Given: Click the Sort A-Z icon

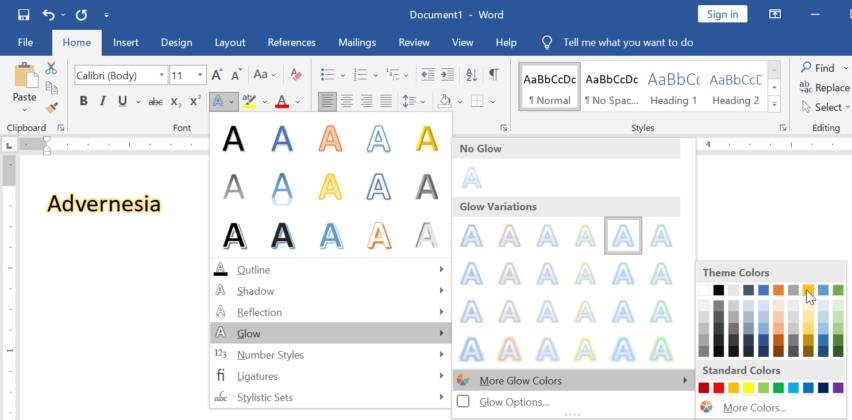Looking at the screenshot, I should [472, 75].
